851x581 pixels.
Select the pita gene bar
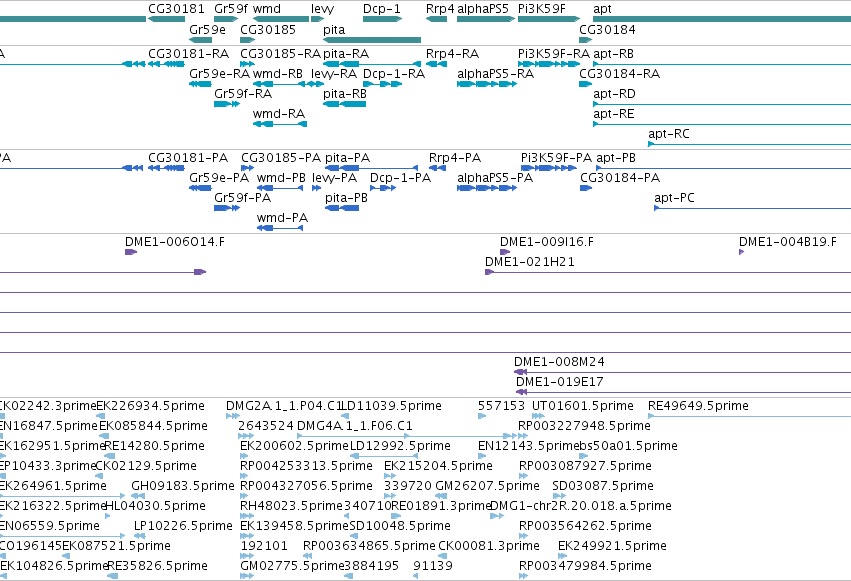tap(372, 40)
